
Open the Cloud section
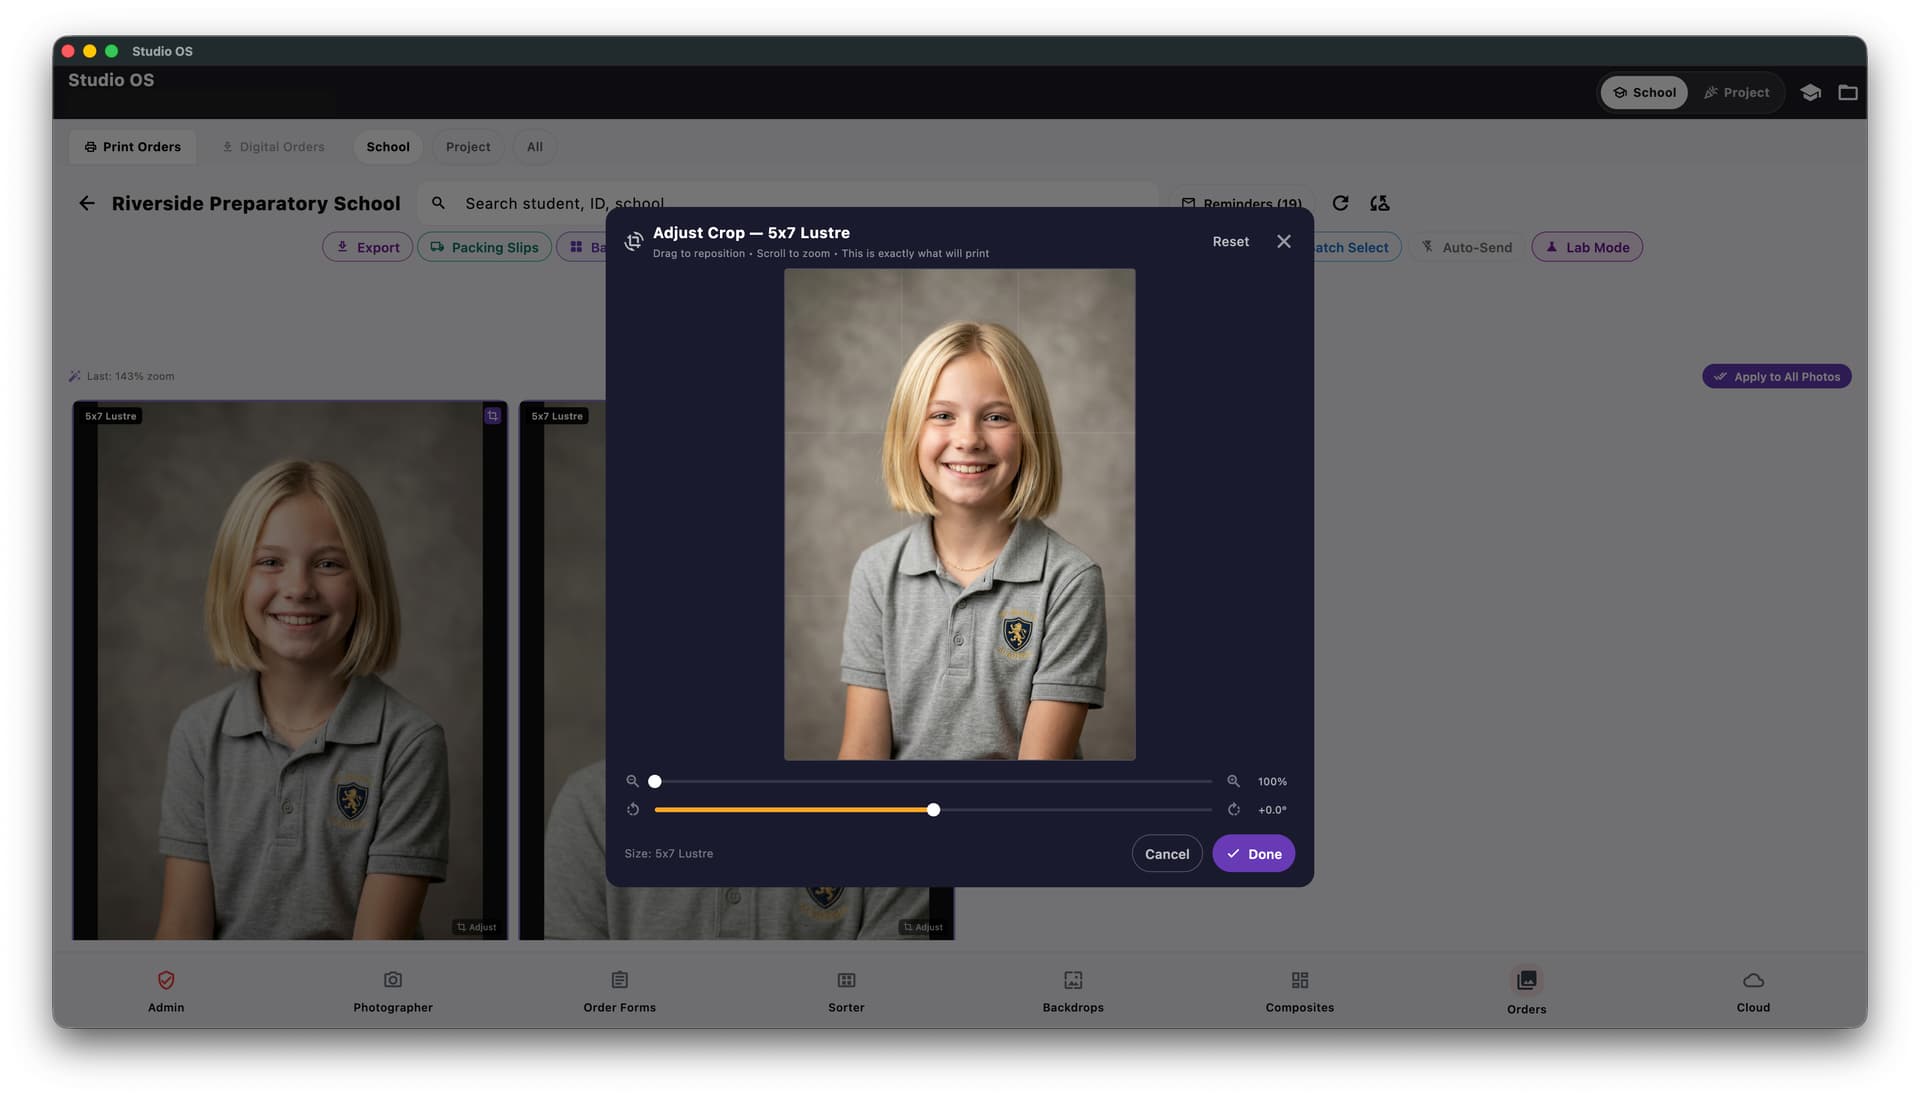pos(1752,991)
